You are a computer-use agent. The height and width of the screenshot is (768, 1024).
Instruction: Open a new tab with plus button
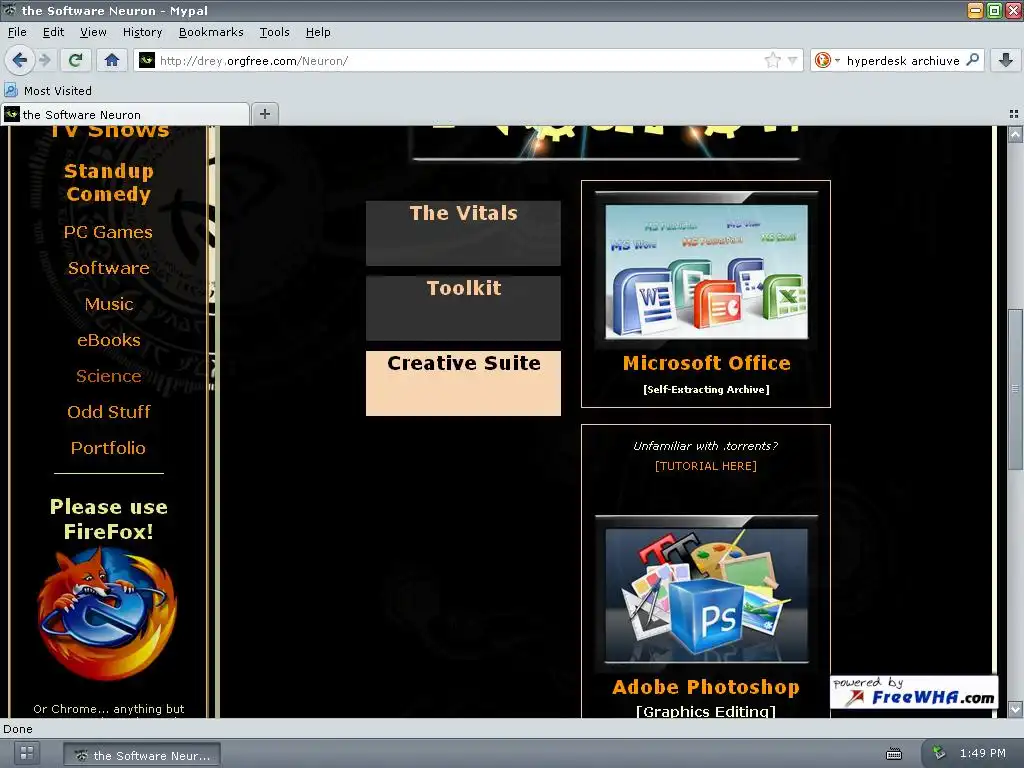tap(264, 114)
